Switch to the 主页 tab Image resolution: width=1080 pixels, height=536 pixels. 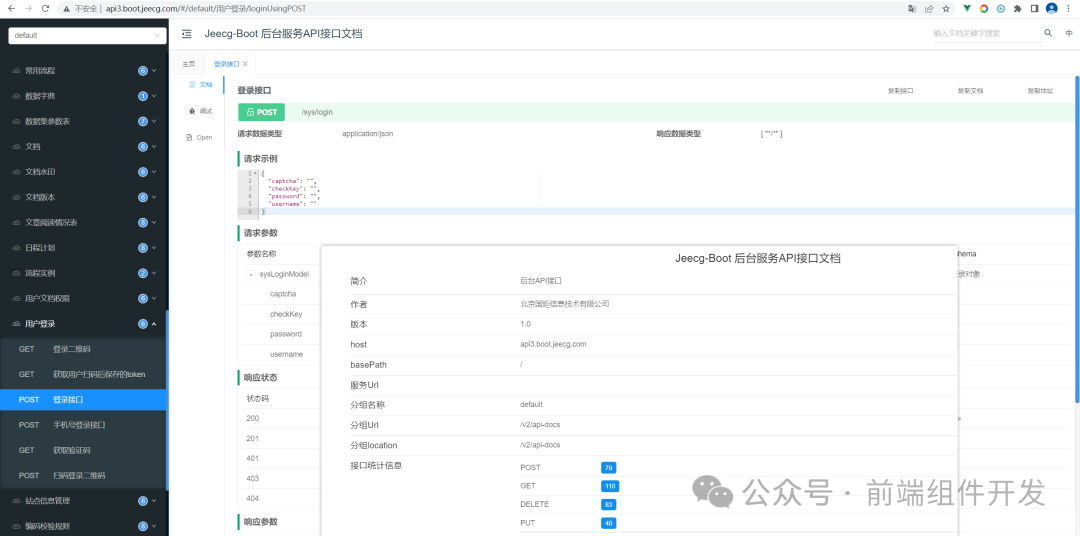189,64
